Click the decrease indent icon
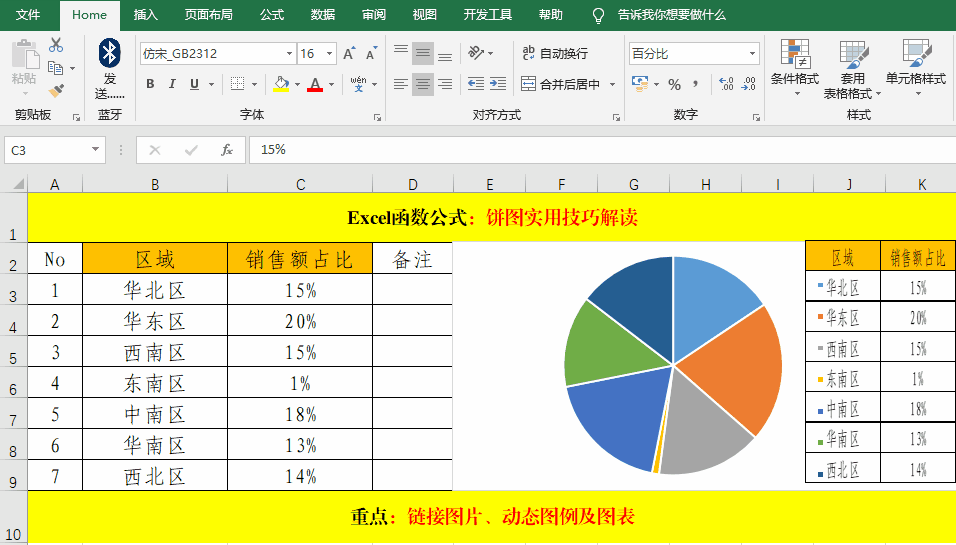The image size is (956, 545). coord(476,84)
